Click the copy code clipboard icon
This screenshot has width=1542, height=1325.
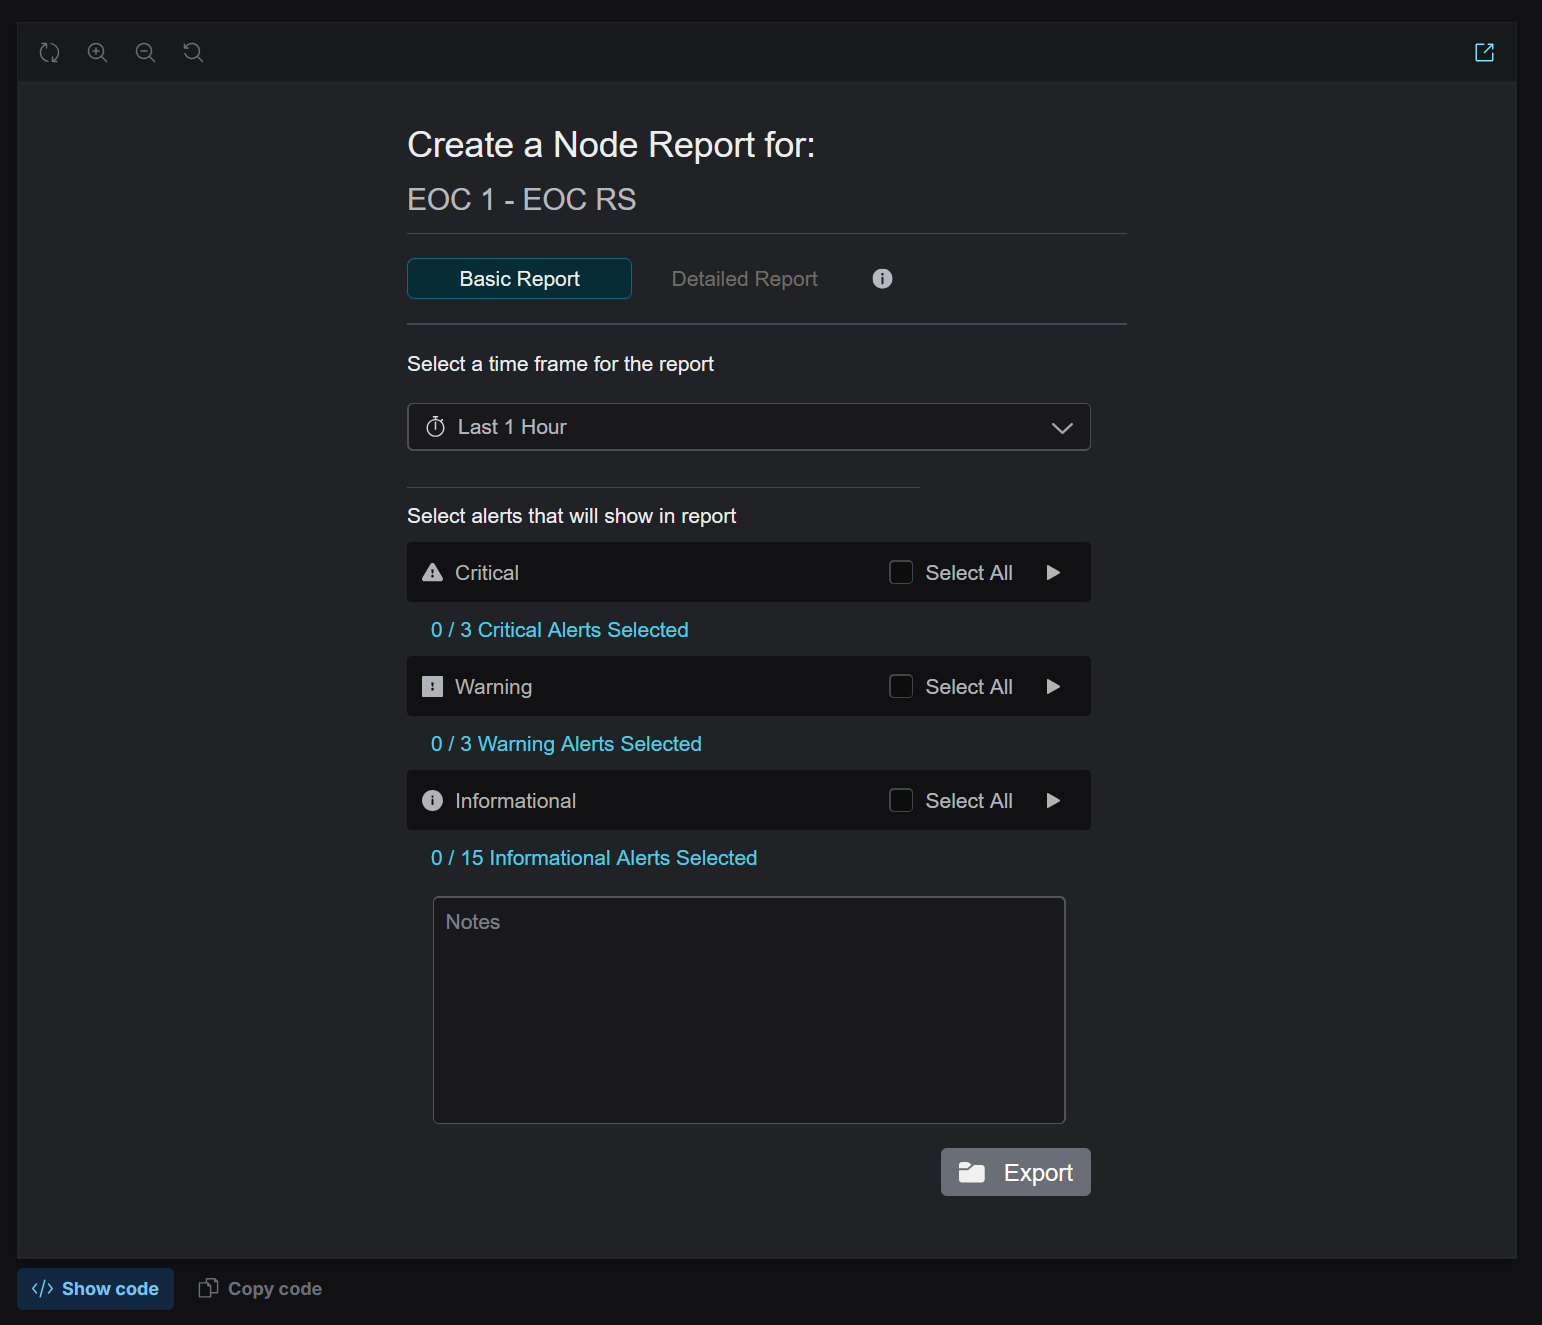tap(208, 1288)
